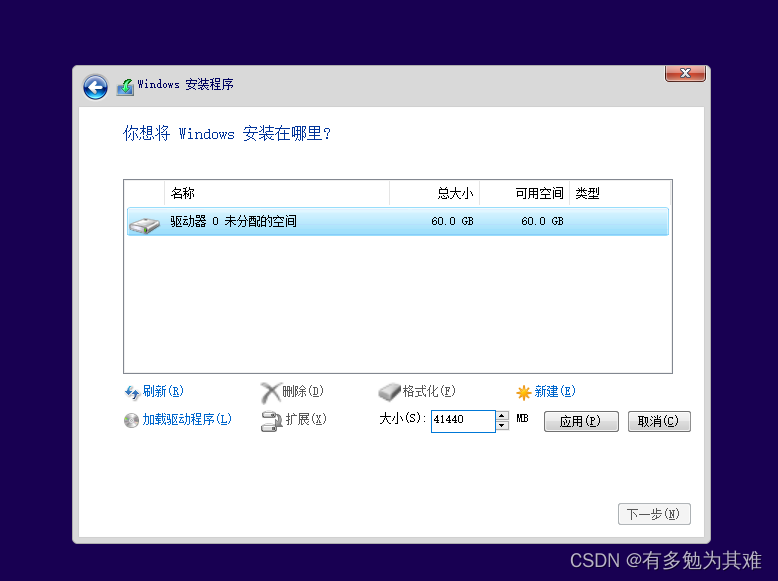The image size is (778, 581).
Task: Click the 60.0 GB free space cell
Action: [x=542, y=221]
